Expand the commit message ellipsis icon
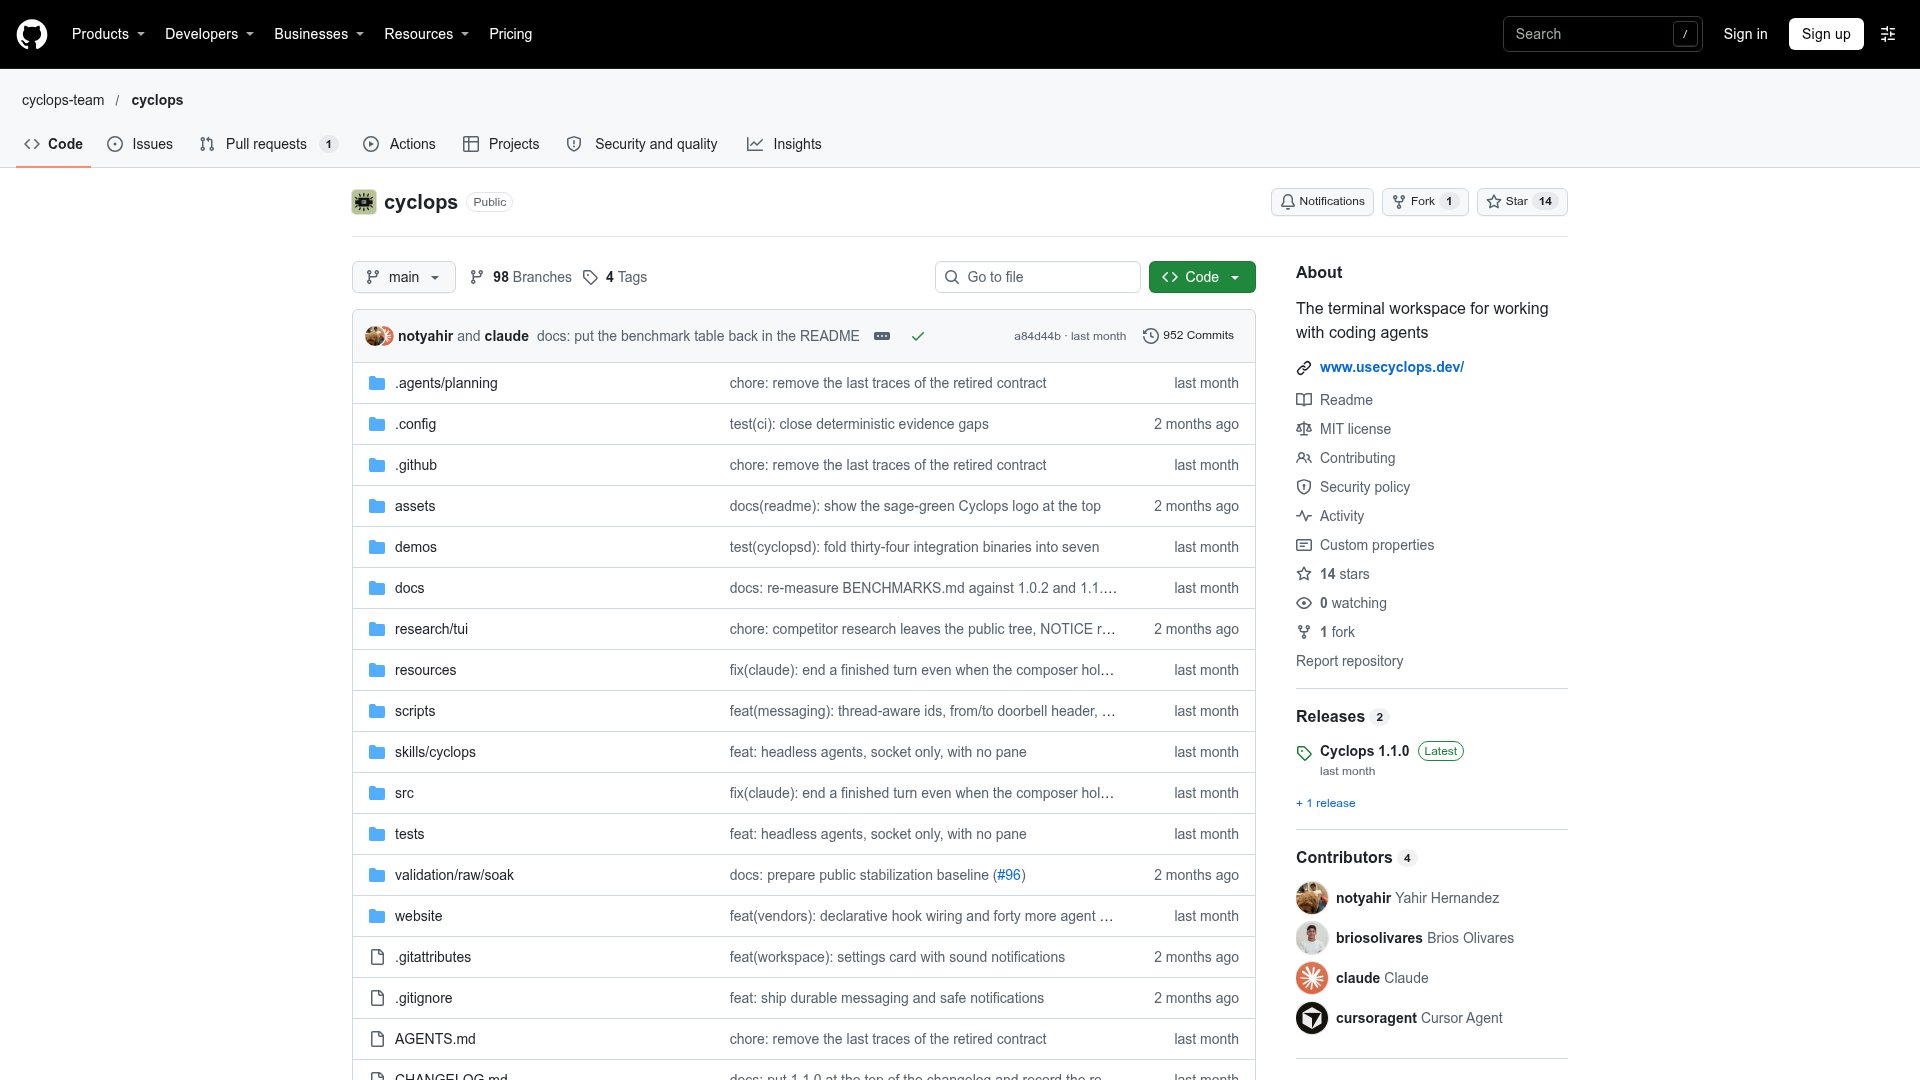Screen dimensions: 1920x1080 882,336
